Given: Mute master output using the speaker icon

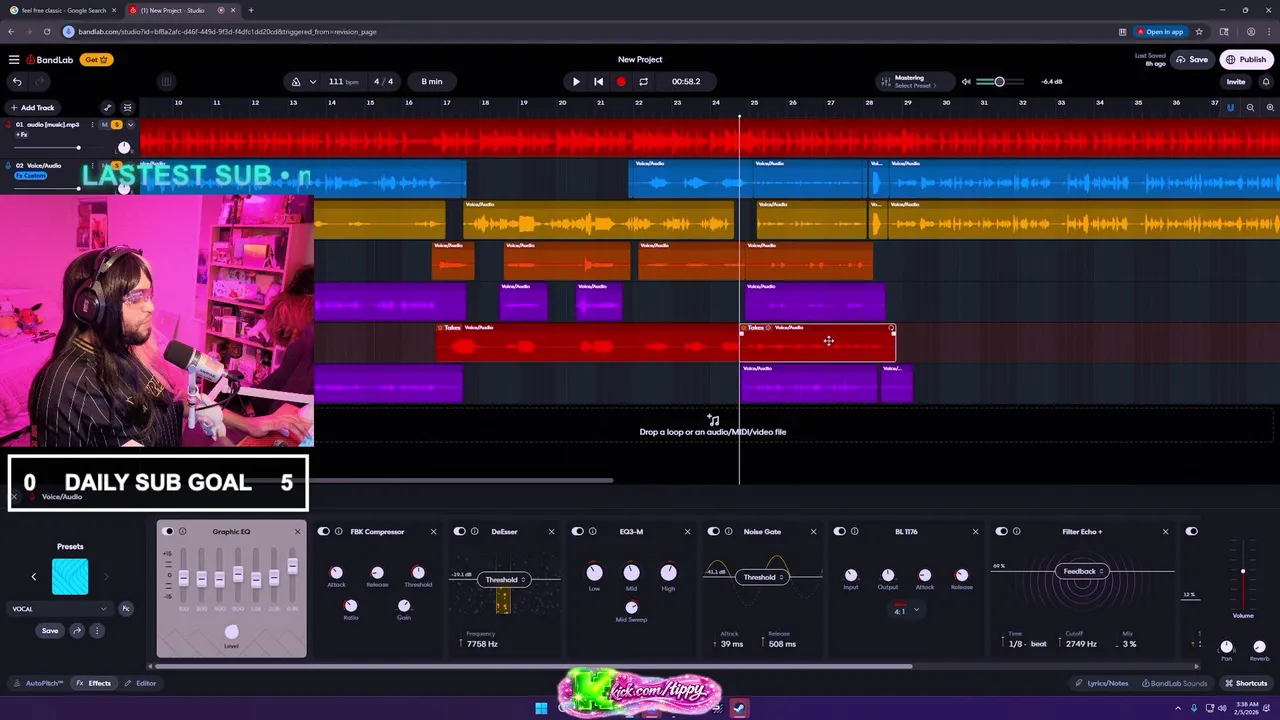Looking at the screenshot, I should click(x=966, y=82).
